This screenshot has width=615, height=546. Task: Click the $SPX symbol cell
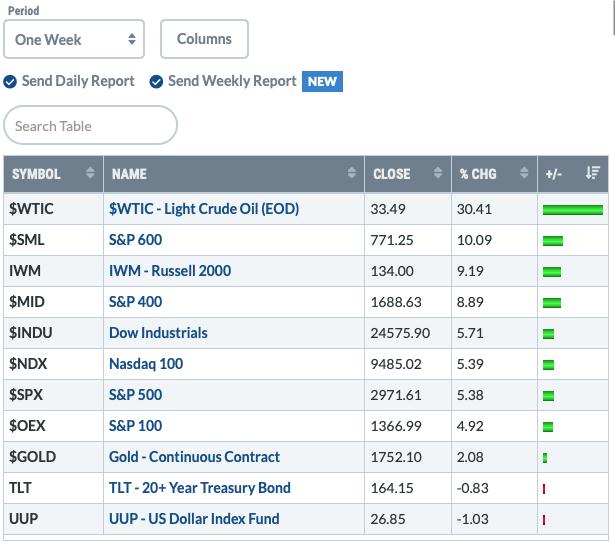point(53,395)
